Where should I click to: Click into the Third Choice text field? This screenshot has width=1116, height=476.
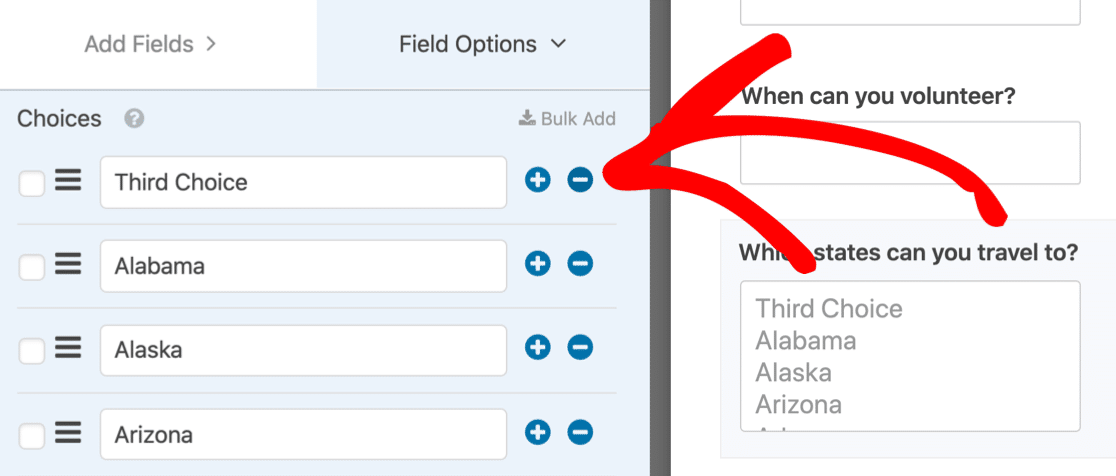click(x=303, y=182)
